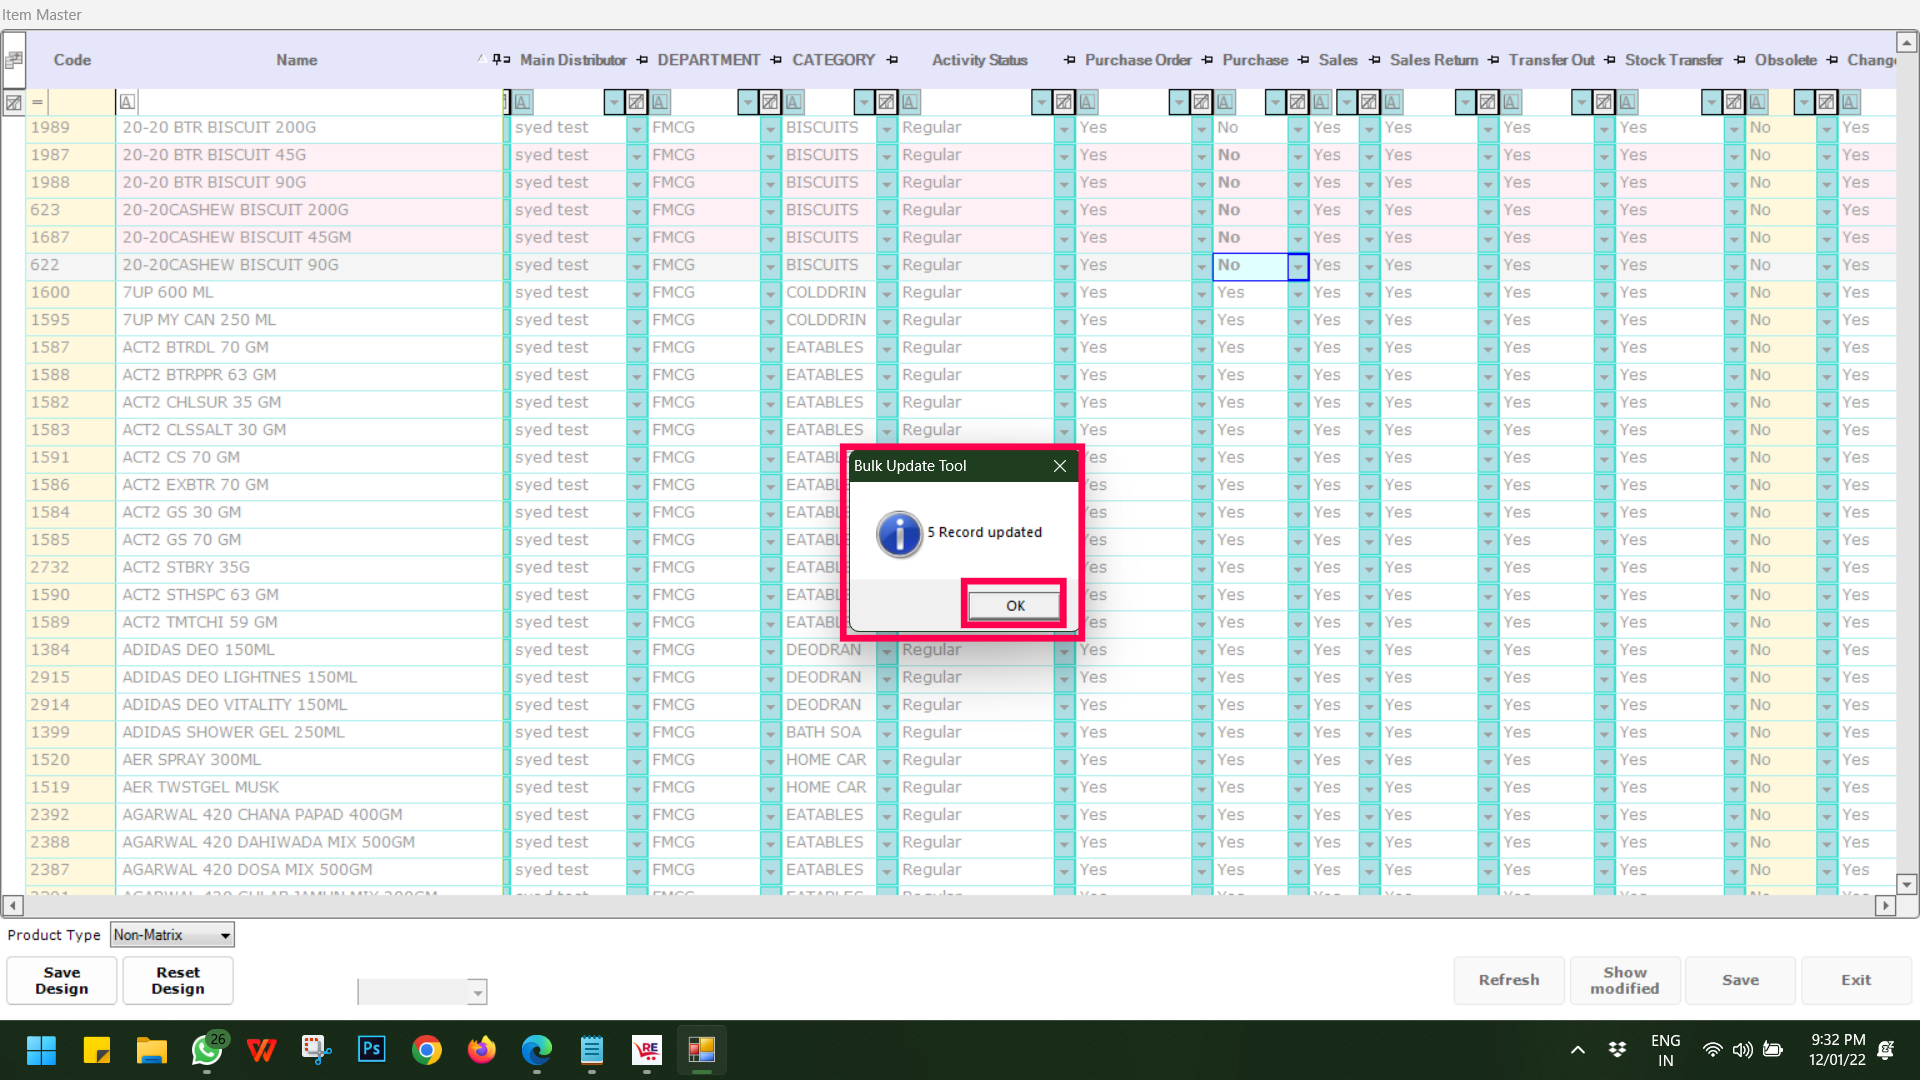Image resolution: width=1920 pixels, height=1080 pixels.
Task: Open WhatsApp from the taskbar
Action: 207,1049
